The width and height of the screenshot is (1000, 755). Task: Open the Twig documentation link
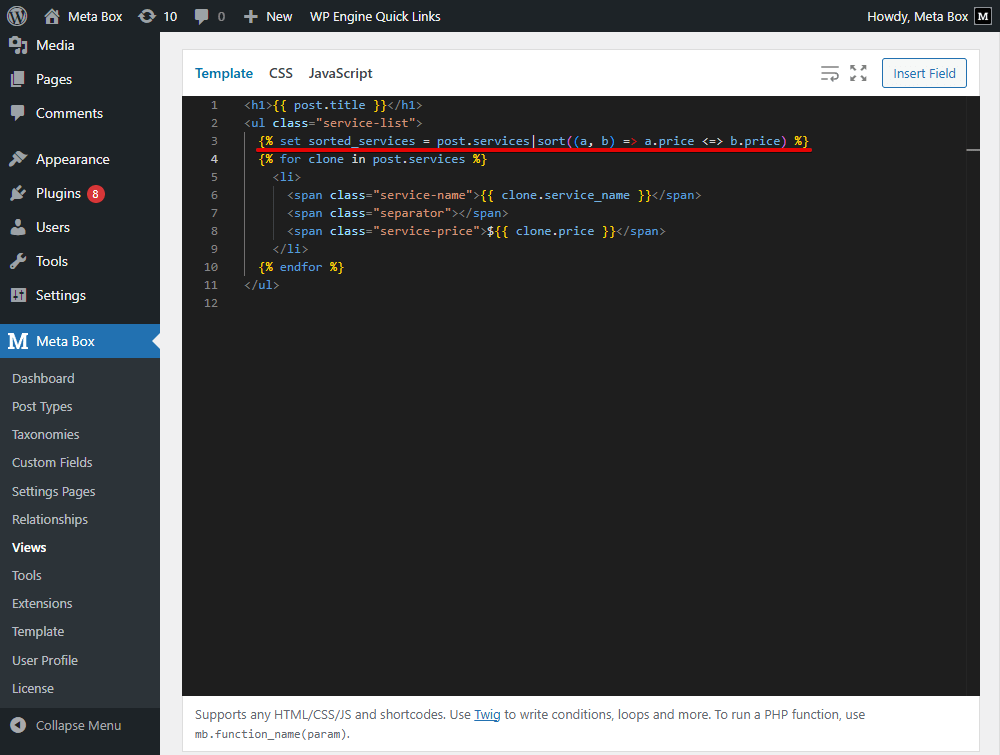click(486, 714)
